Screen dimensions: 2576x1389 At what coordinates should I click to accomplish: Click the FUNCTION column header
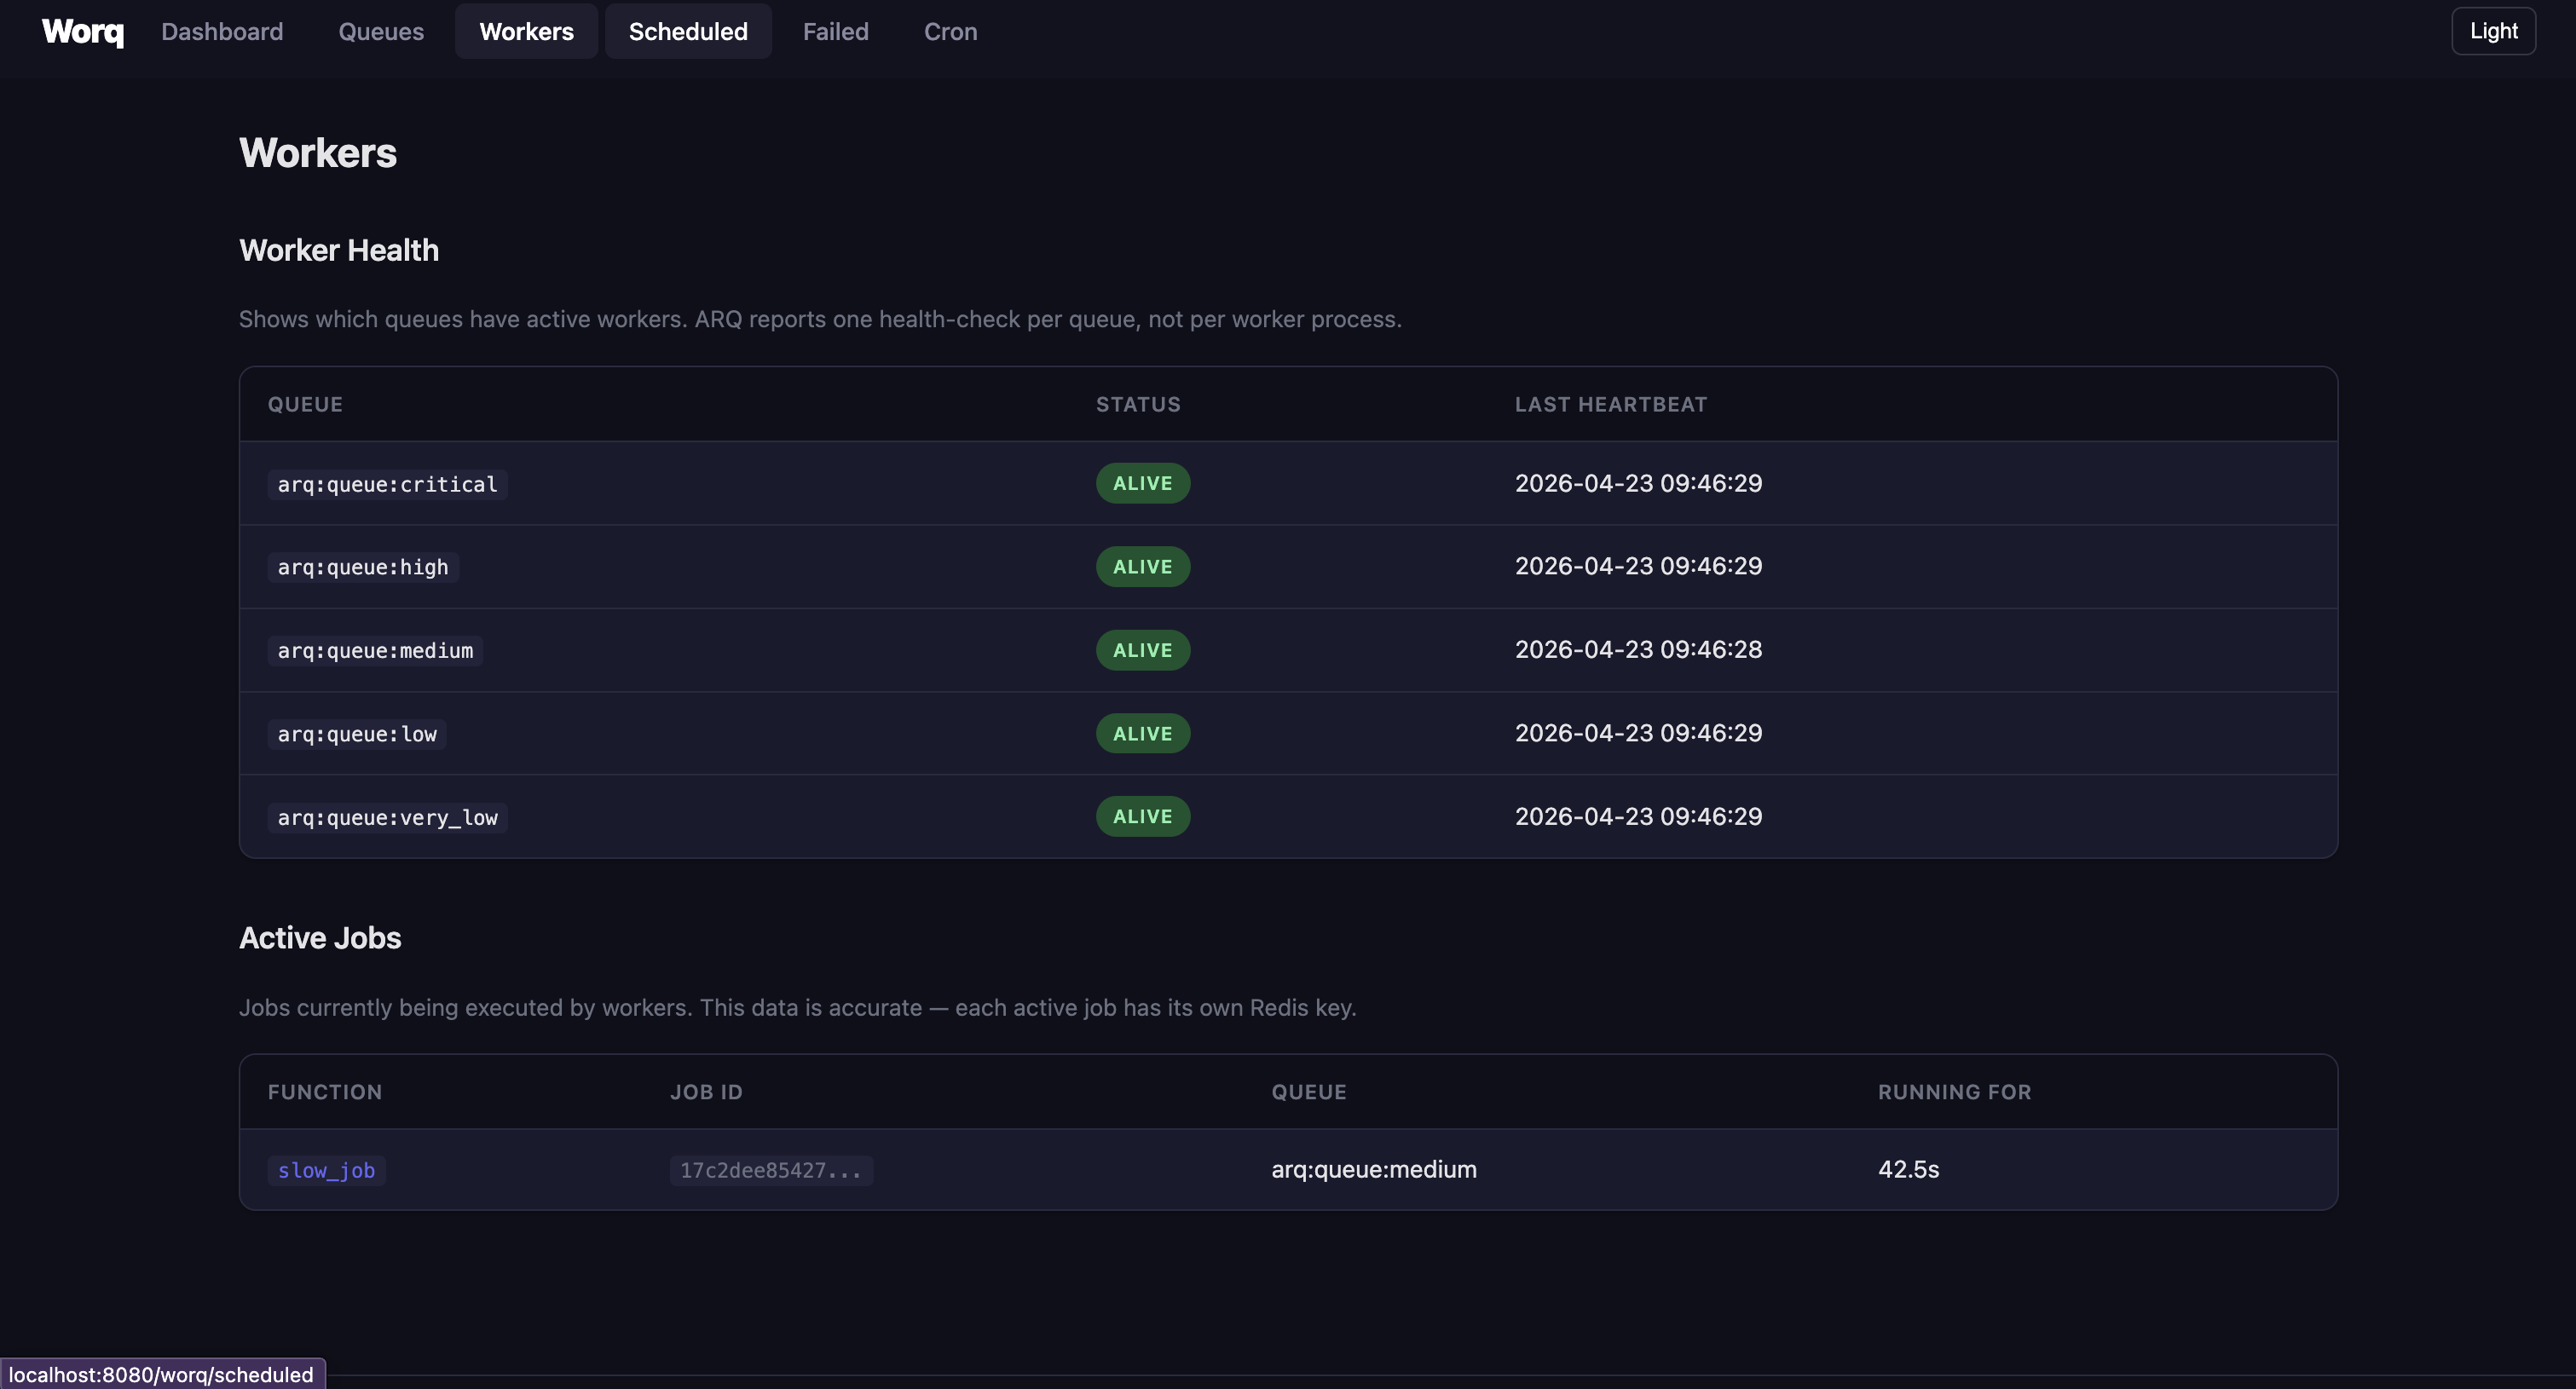325,1092
